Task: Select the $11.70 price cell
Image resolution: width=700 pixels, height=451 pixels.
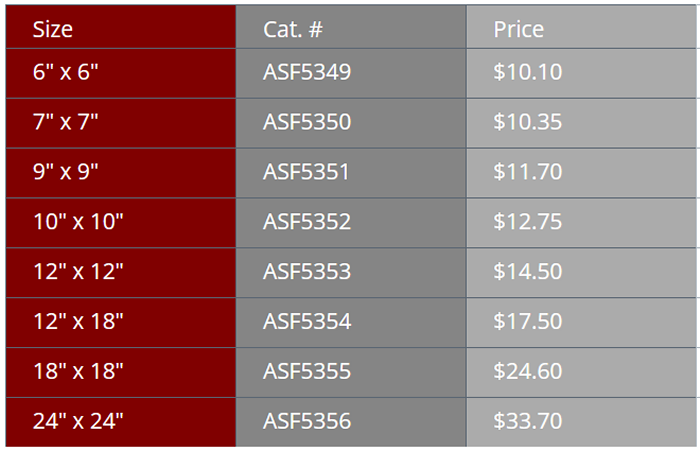Action: (528, 172)
